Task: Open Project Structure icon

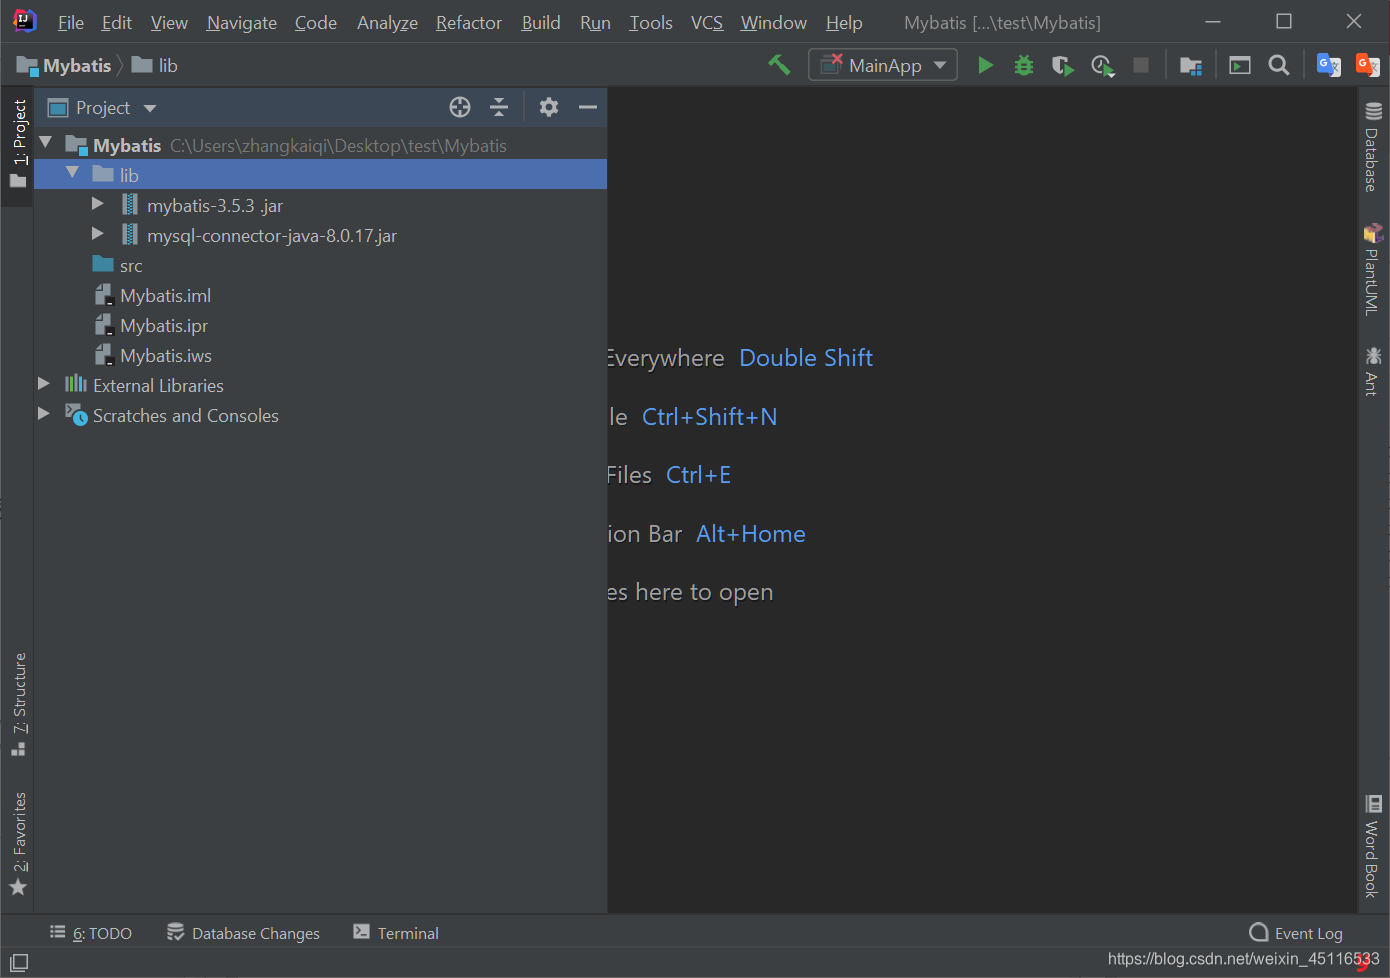Action: [x=1190, y=66]
